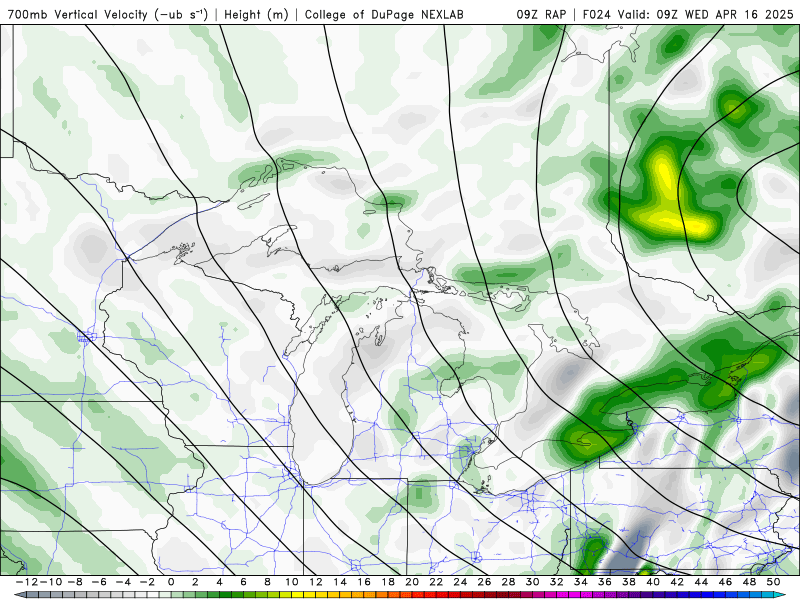Click the "-8" color scale label

point(75,582)
